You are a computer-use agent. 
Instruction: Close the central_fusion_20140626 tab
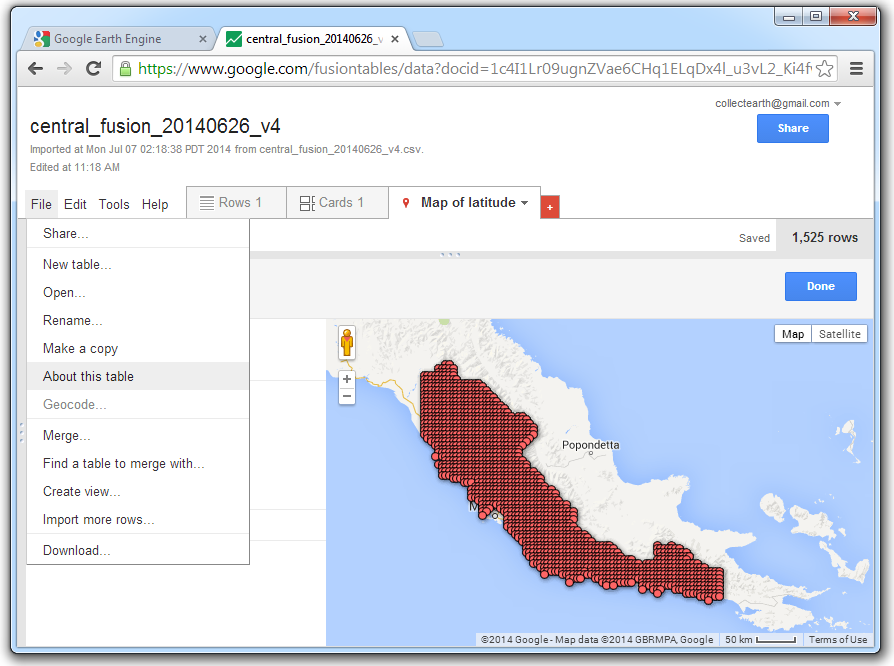point(395,39)
